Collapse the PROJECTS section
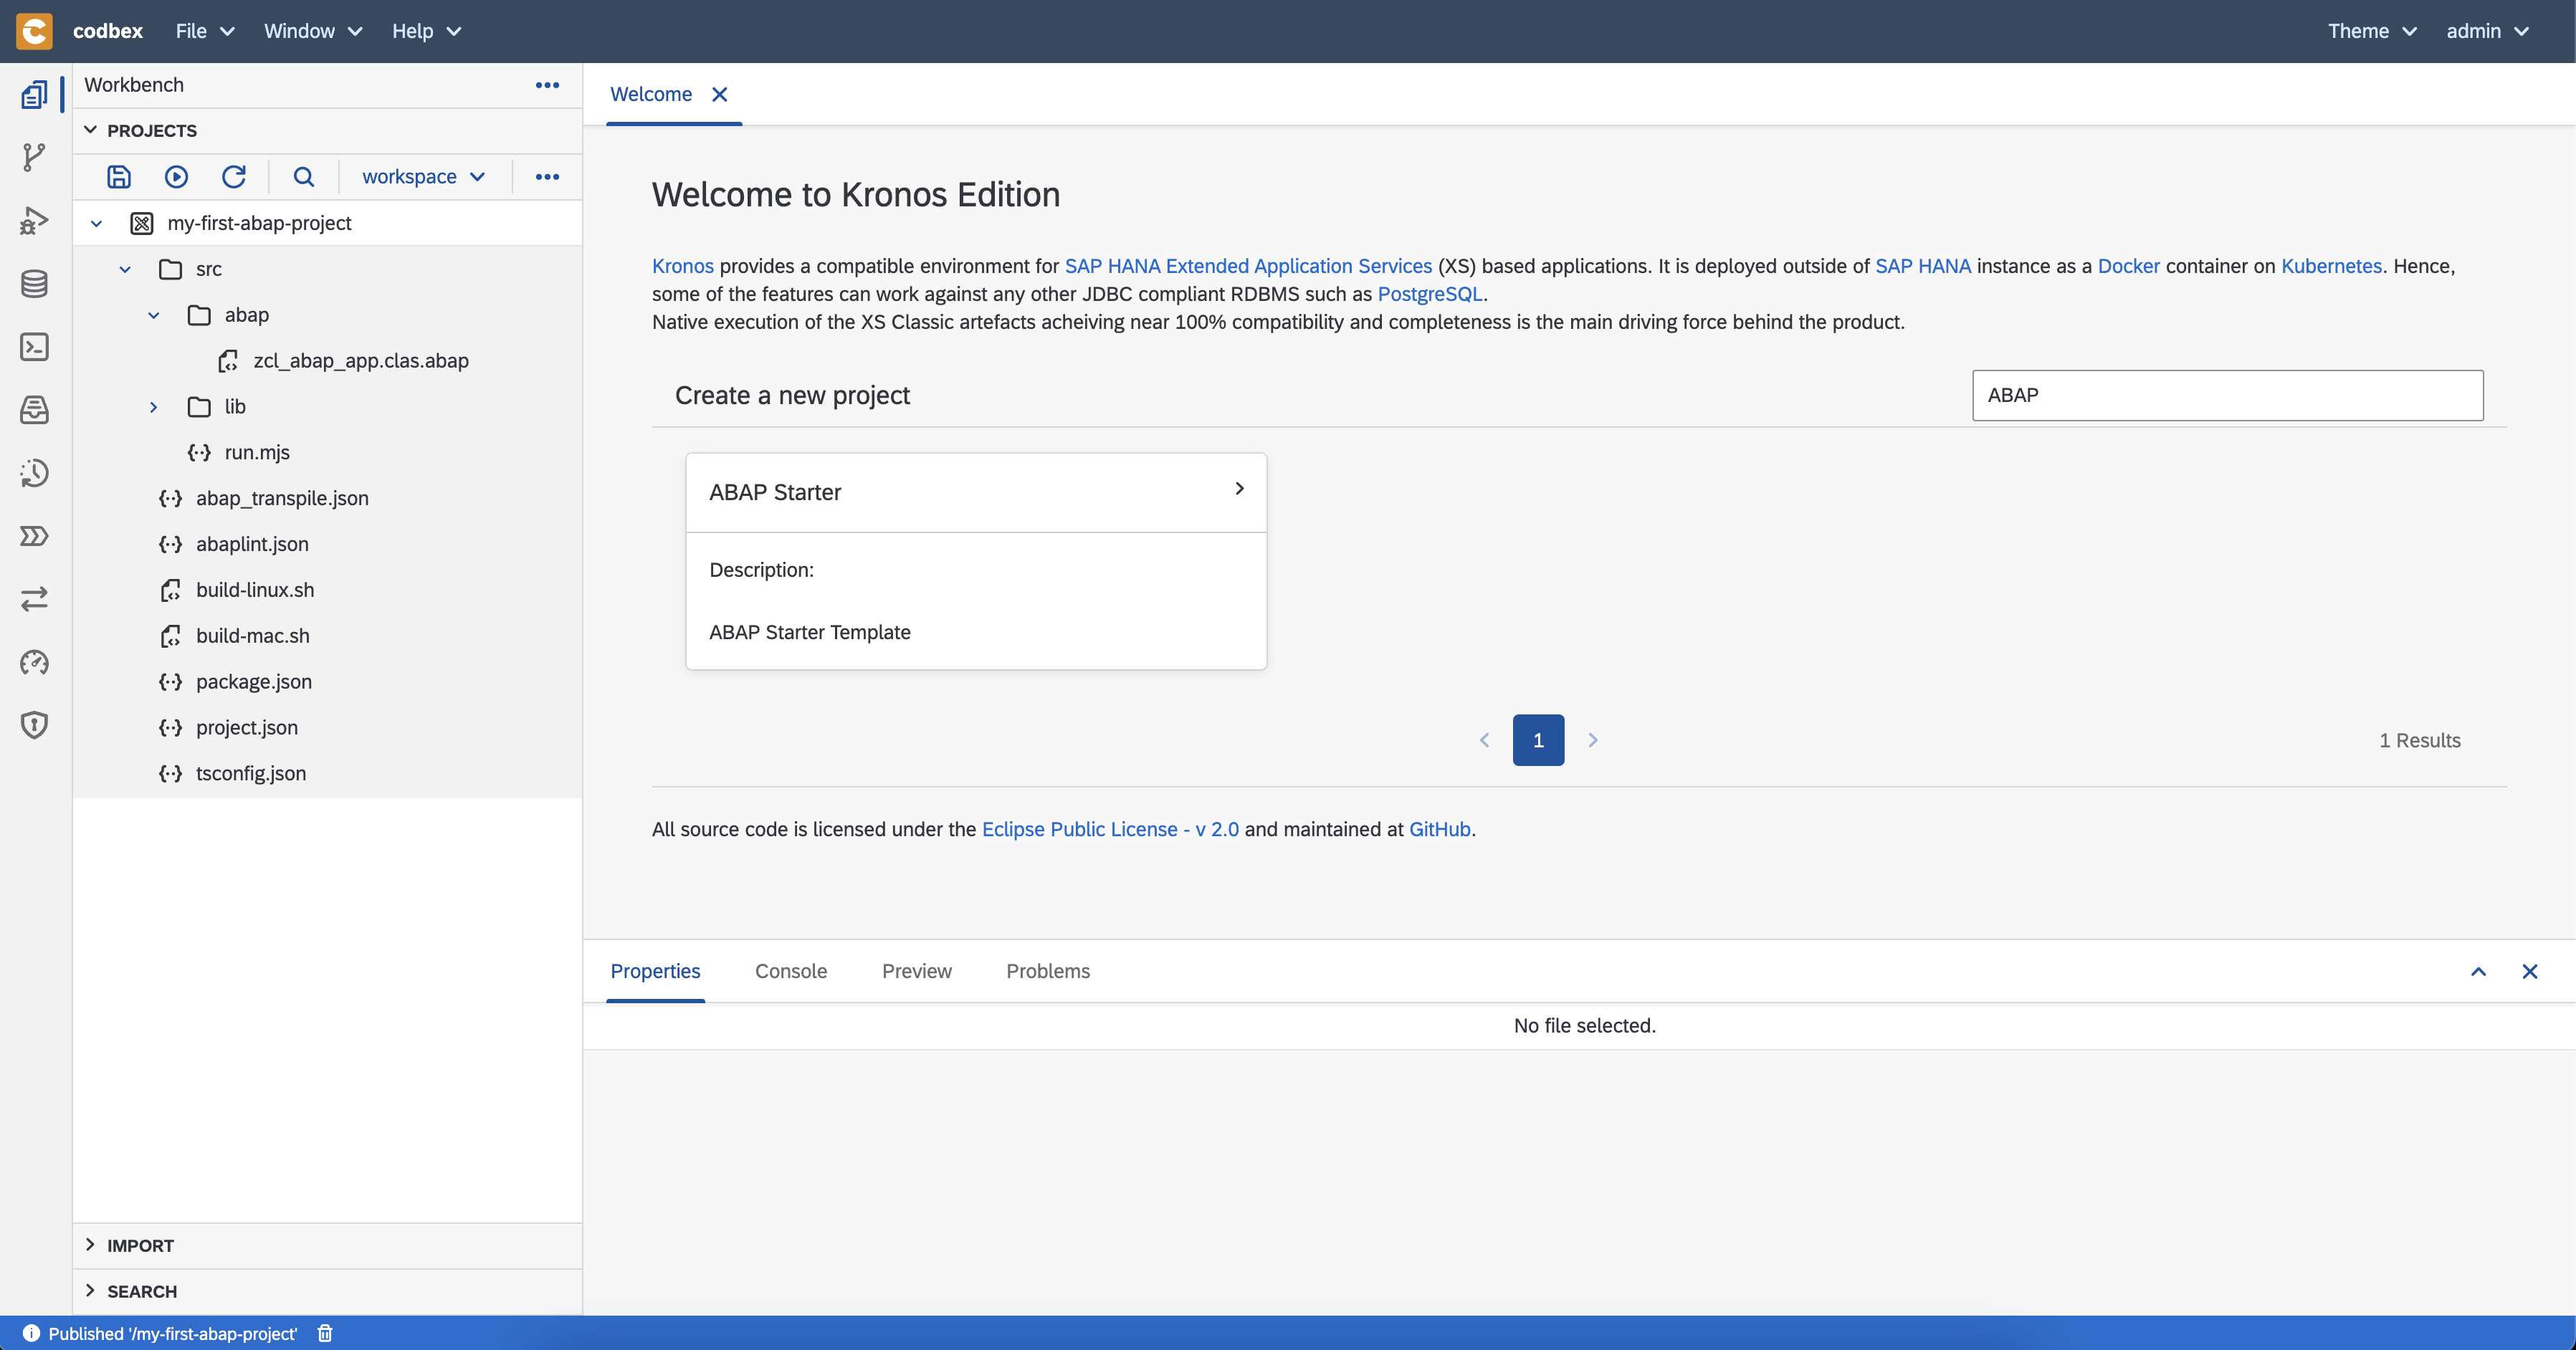This screenshot has height=1350, width=2576. coord(90,130)
